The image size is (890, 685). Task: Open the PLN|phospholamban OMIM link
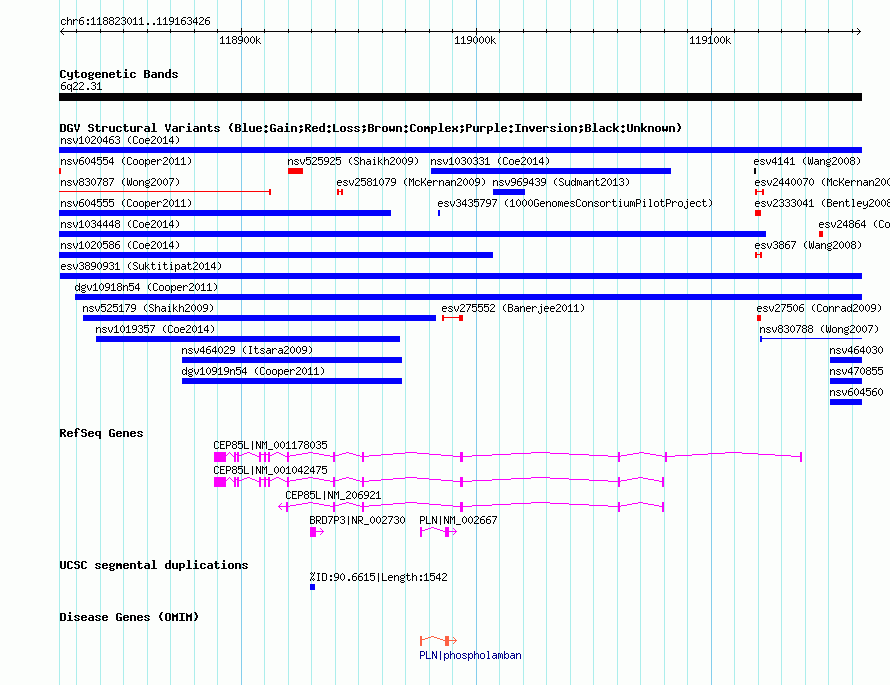[470, 655]
